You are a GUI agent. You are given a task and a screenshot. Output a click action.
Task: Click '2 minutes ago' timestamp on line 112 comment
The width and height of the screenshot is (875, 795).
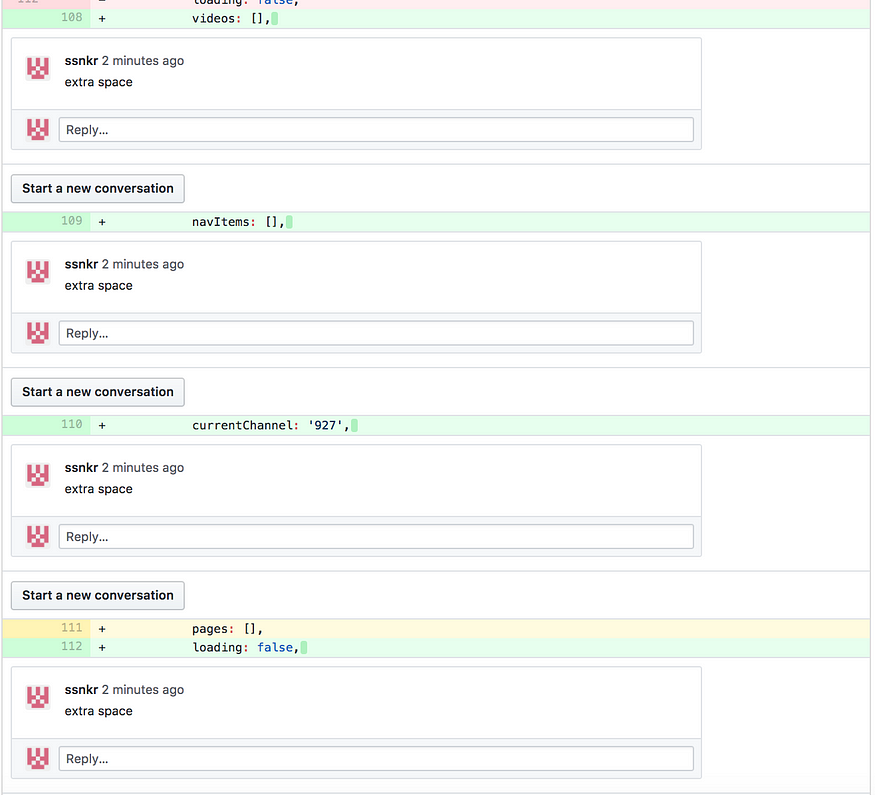[143, 690]
